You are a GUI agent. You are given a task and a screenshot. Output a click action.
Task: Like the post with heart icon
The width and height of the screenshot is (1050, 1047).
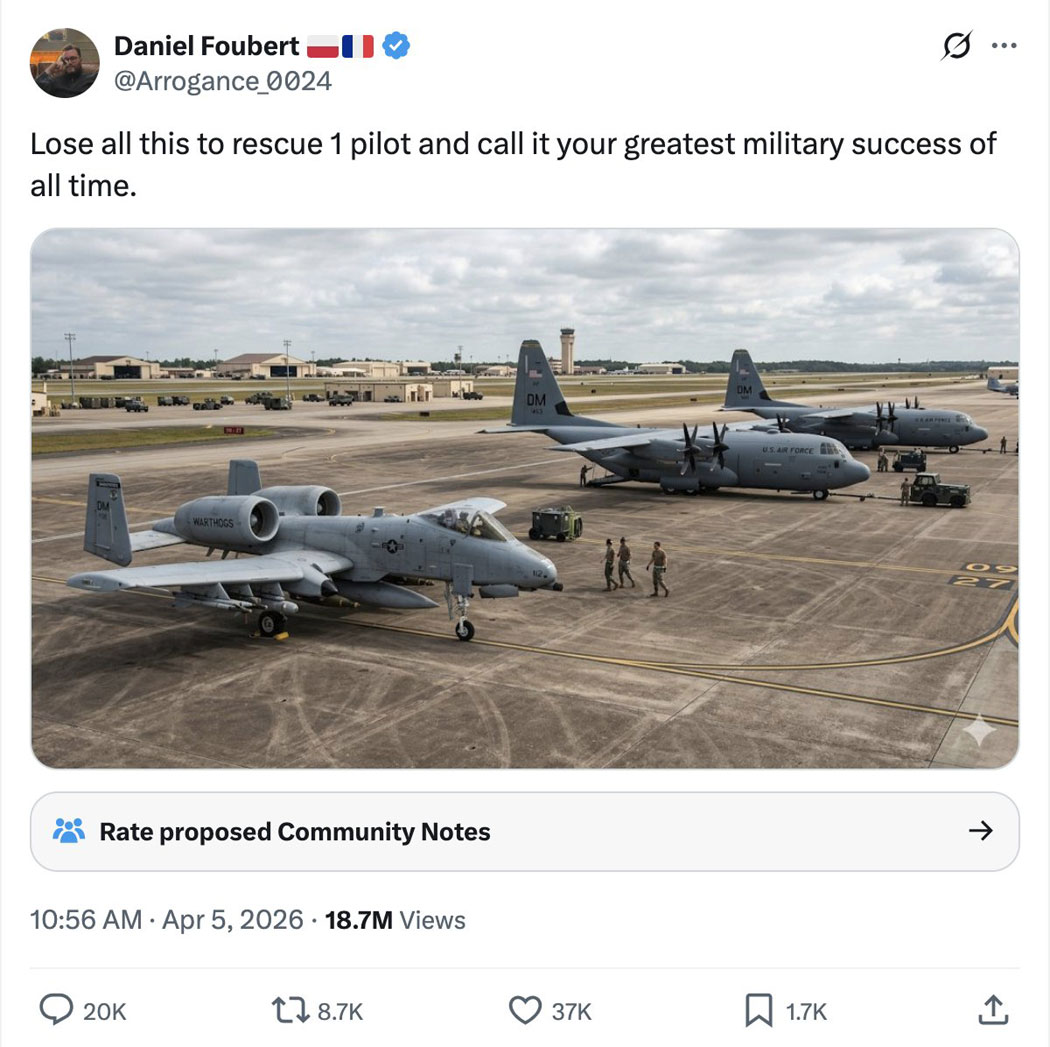point(525,1011)
